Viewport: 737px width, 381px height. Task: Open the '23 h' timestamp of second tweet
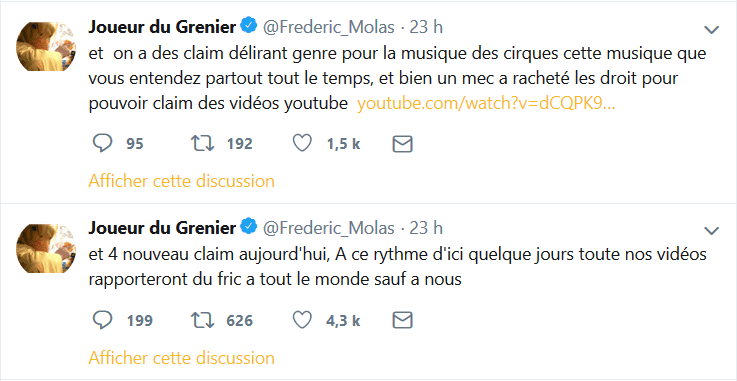tap(426, 228)
